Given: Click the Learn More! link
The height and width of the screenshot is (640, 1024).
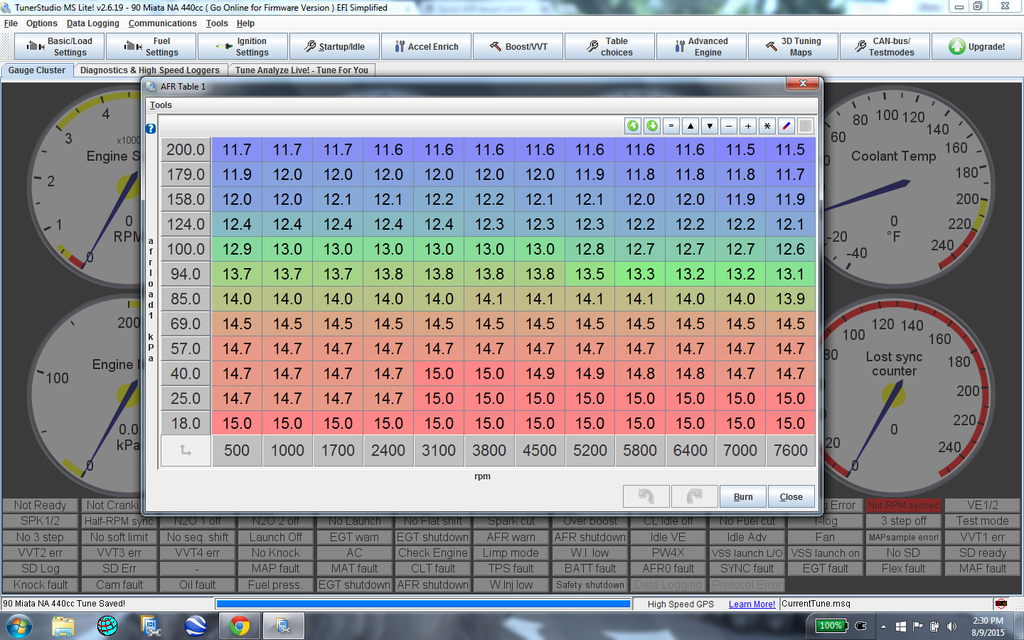Looking at the screenshot, I should [x=751, y=604].
